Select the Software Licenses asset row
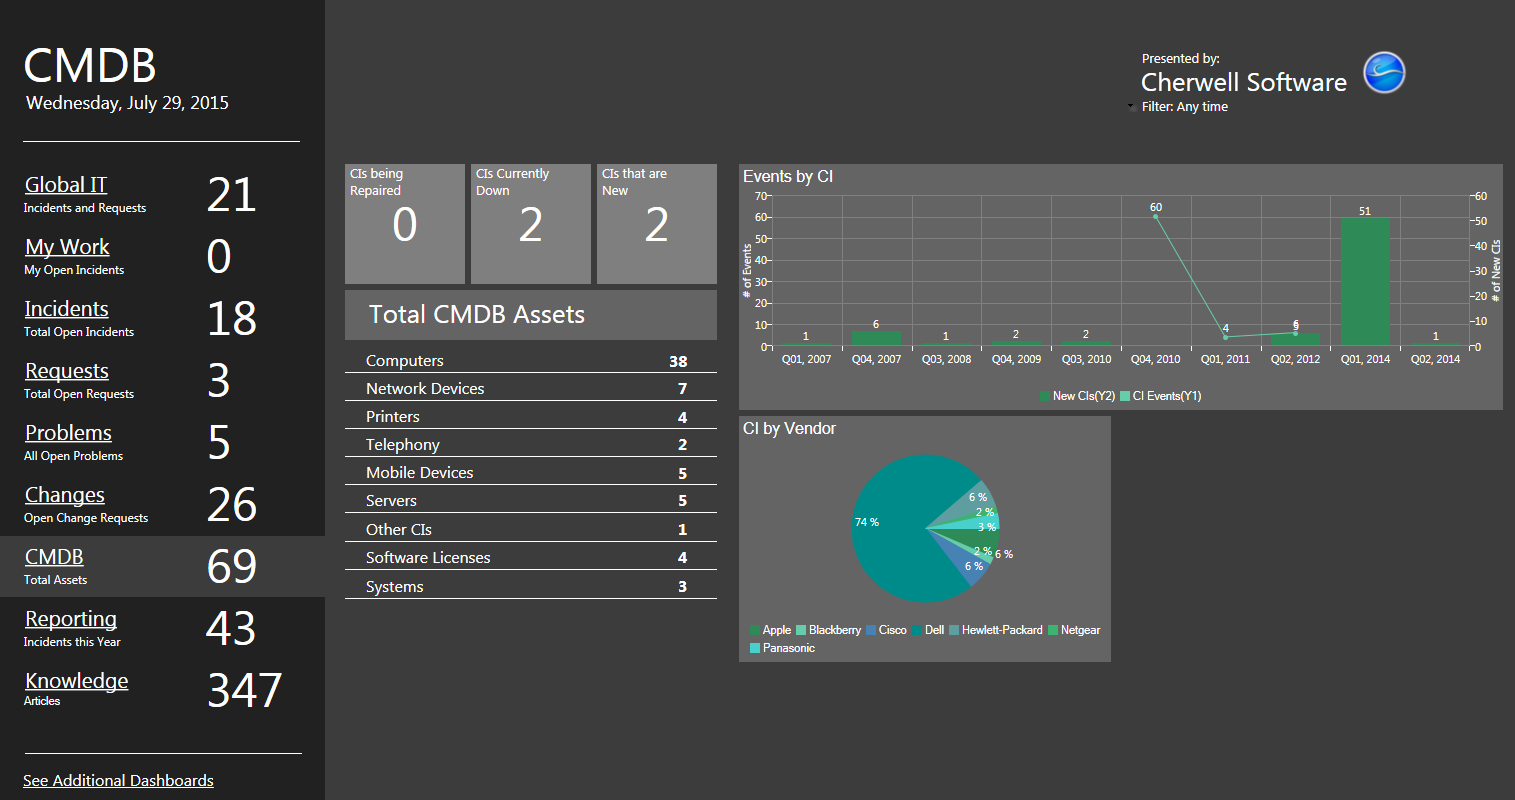The height and width of the screenshot is (800, 1515). coord(530,558)
